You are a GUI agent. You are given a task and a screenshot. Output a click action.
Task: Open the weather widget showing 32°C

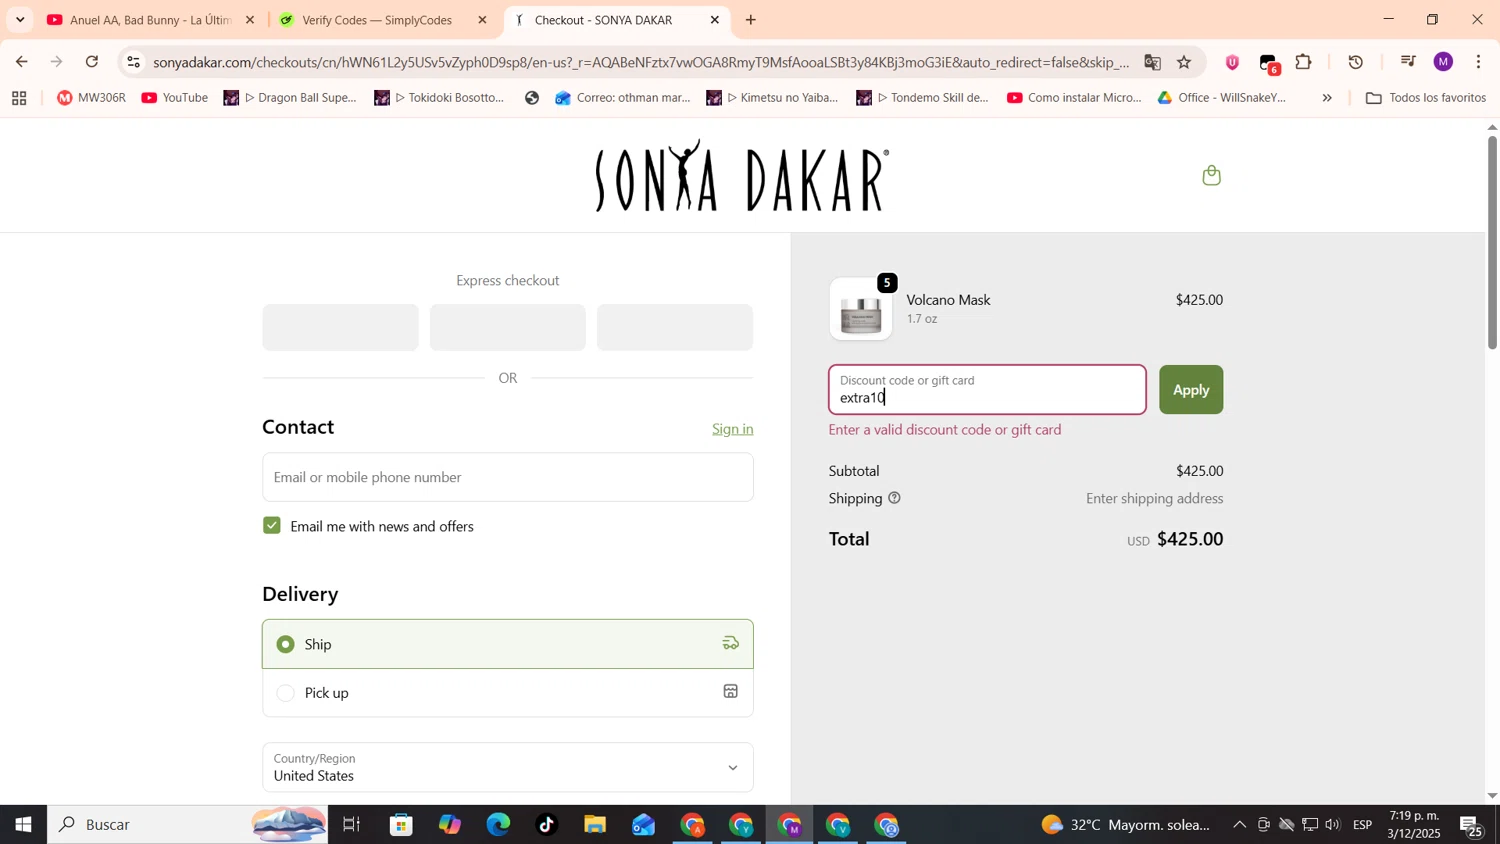(1125, 825)
